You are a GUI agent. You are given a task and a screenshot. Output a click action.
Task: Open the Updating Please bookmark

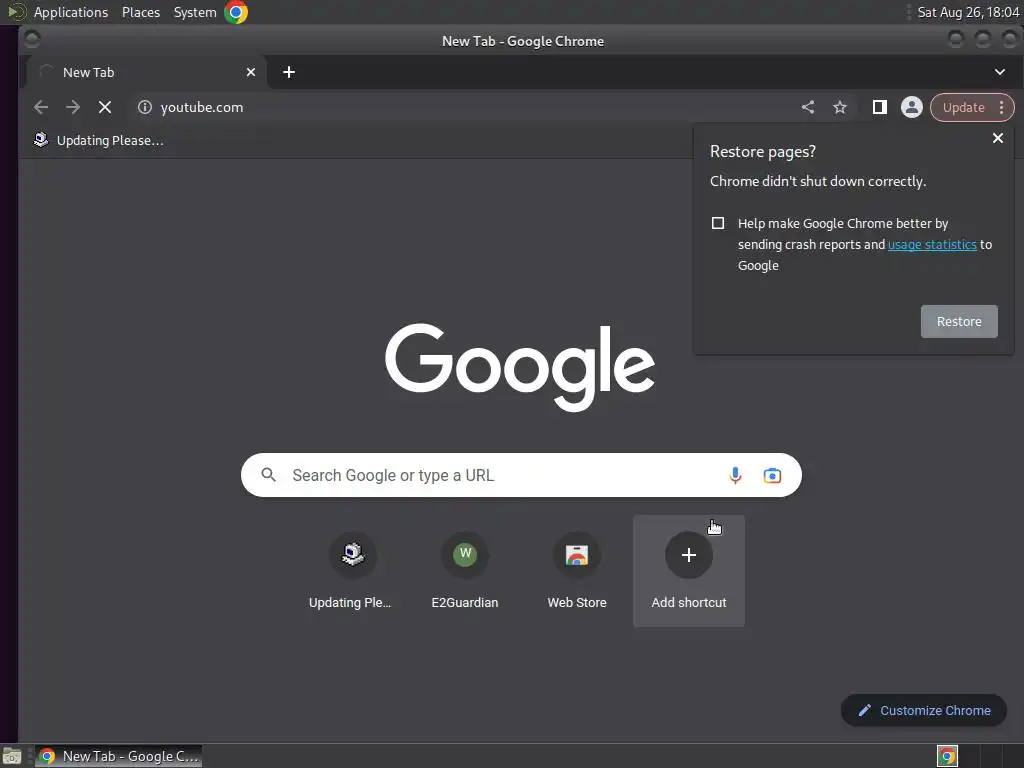click(x=99, y=140)
